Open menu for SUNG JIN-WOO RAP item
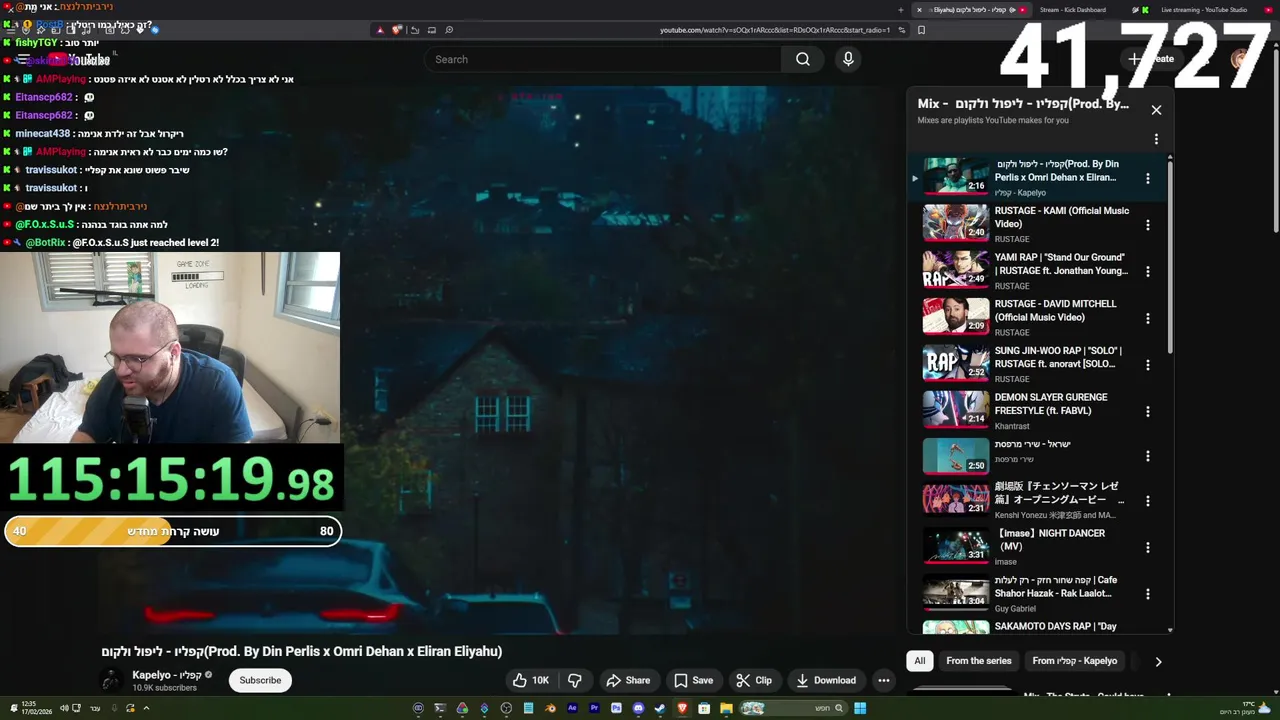Image resolution: width=1280 pixels, height=720 pixels. pyautogui.click(x=1148, y=365)
